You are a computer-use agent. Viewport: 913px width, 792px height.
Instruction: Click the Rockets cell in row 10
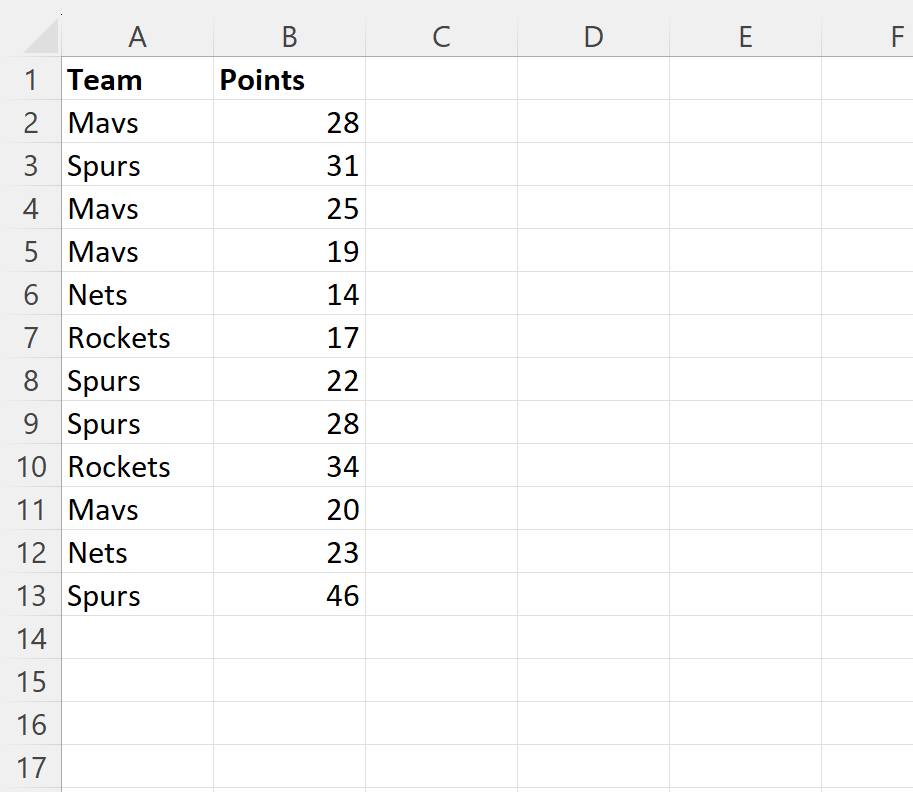[x=138, y=467]
